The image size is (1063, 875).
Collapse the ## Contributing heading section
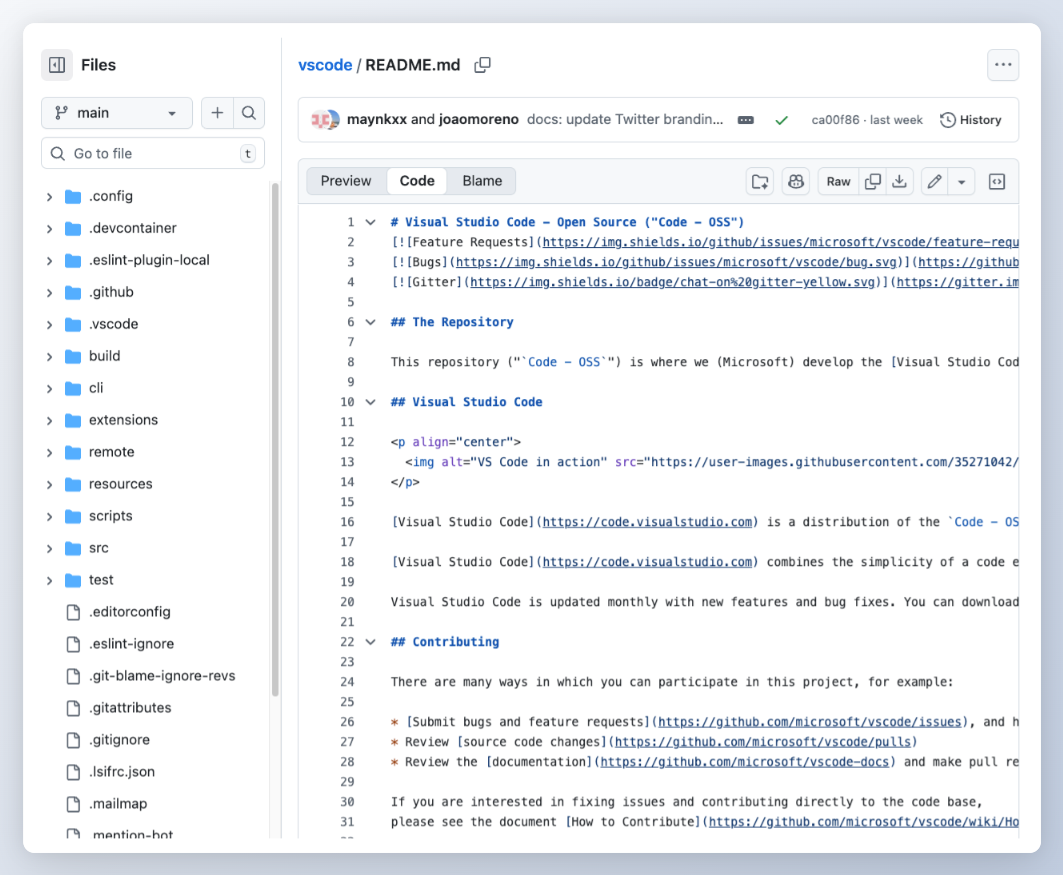370,641
